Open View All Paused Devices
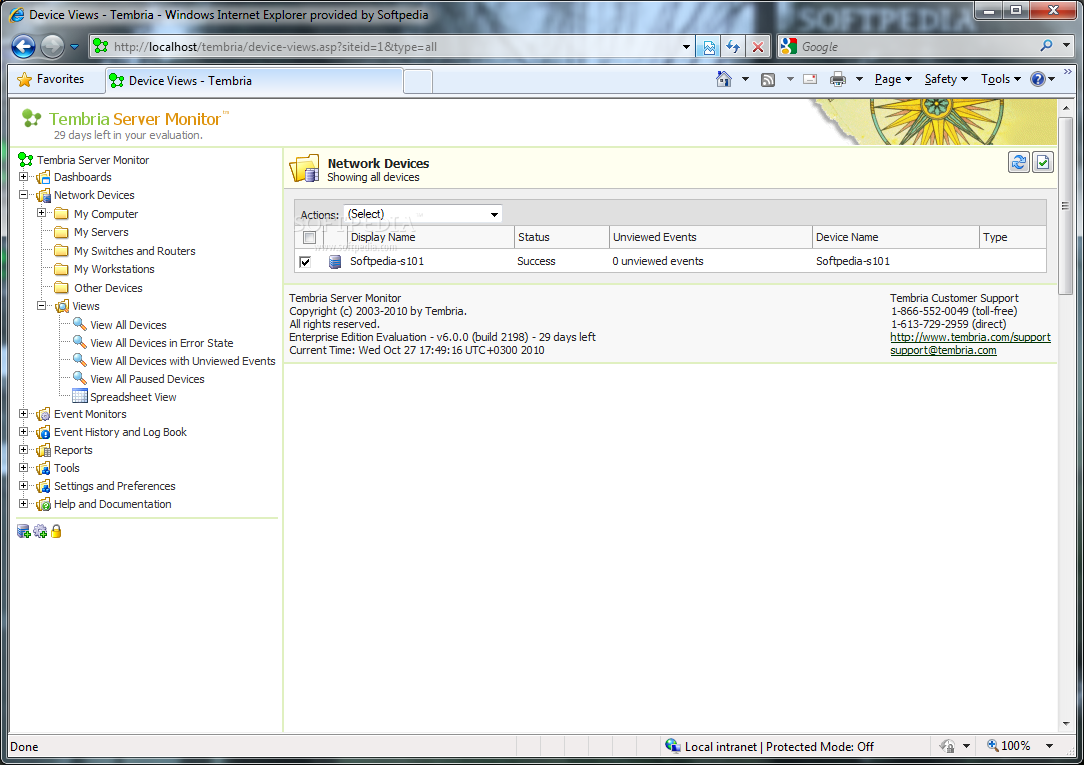 (147, 379)
